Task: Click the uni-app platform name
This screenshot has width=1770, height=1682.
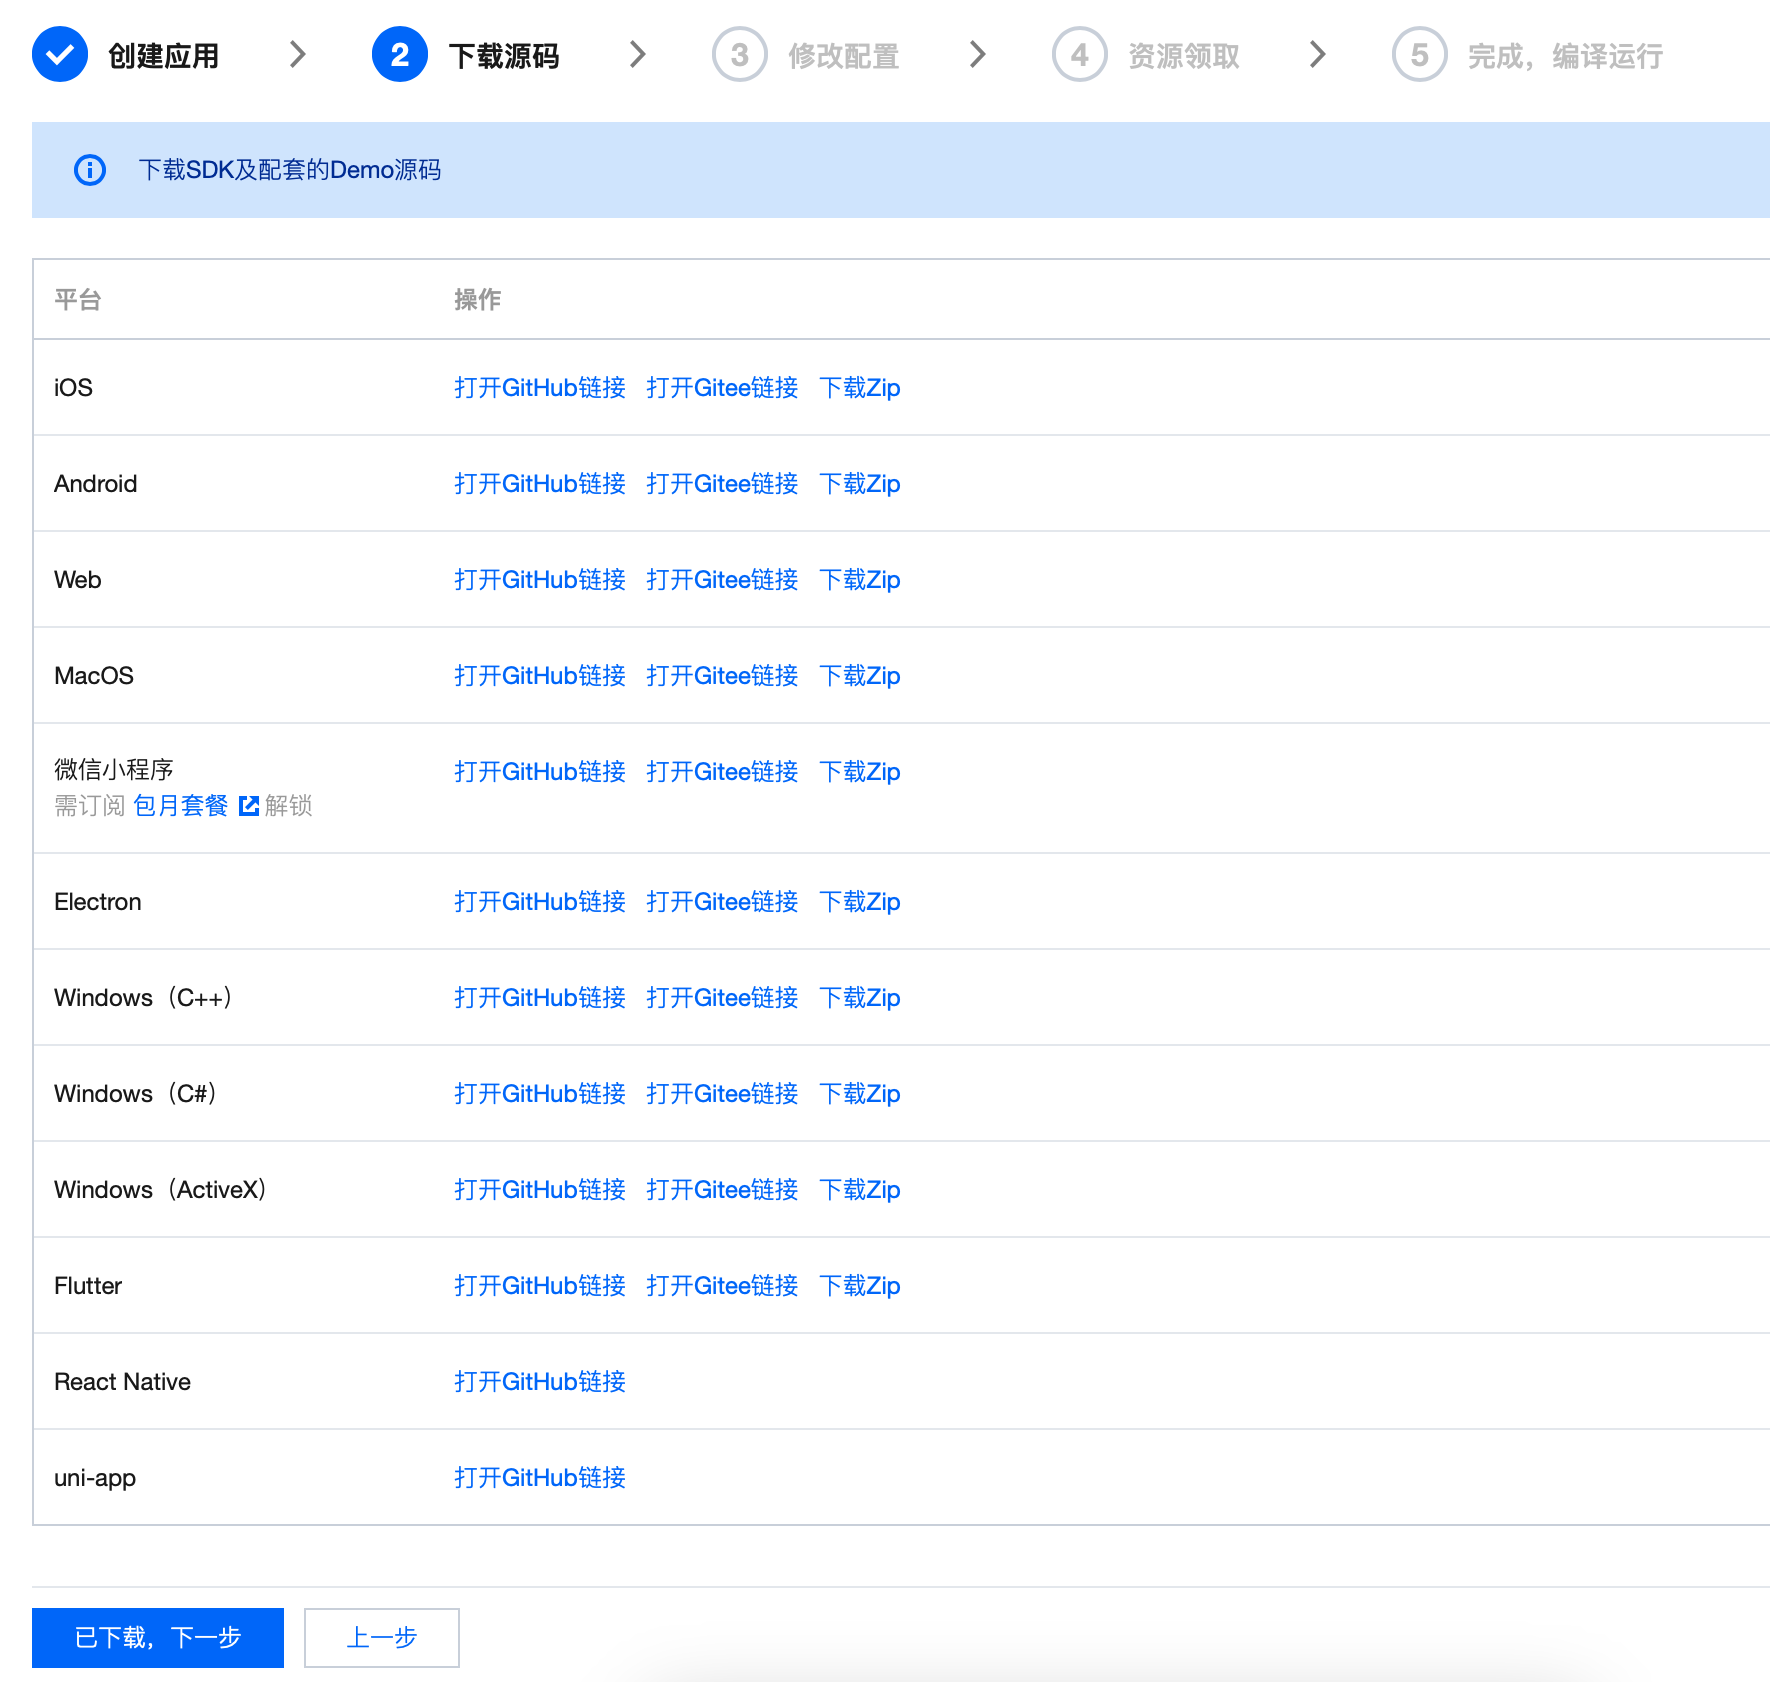Action: click(x=95, y=1479)
